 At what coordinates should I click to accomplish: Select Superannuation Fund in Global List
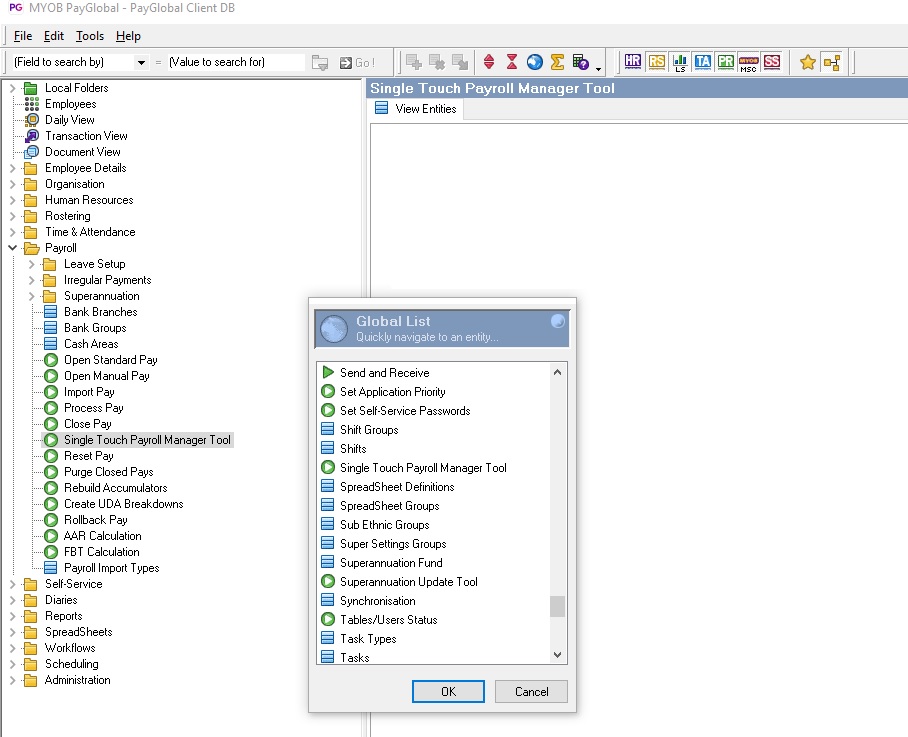pyautogui.click(x=391, y=563)
